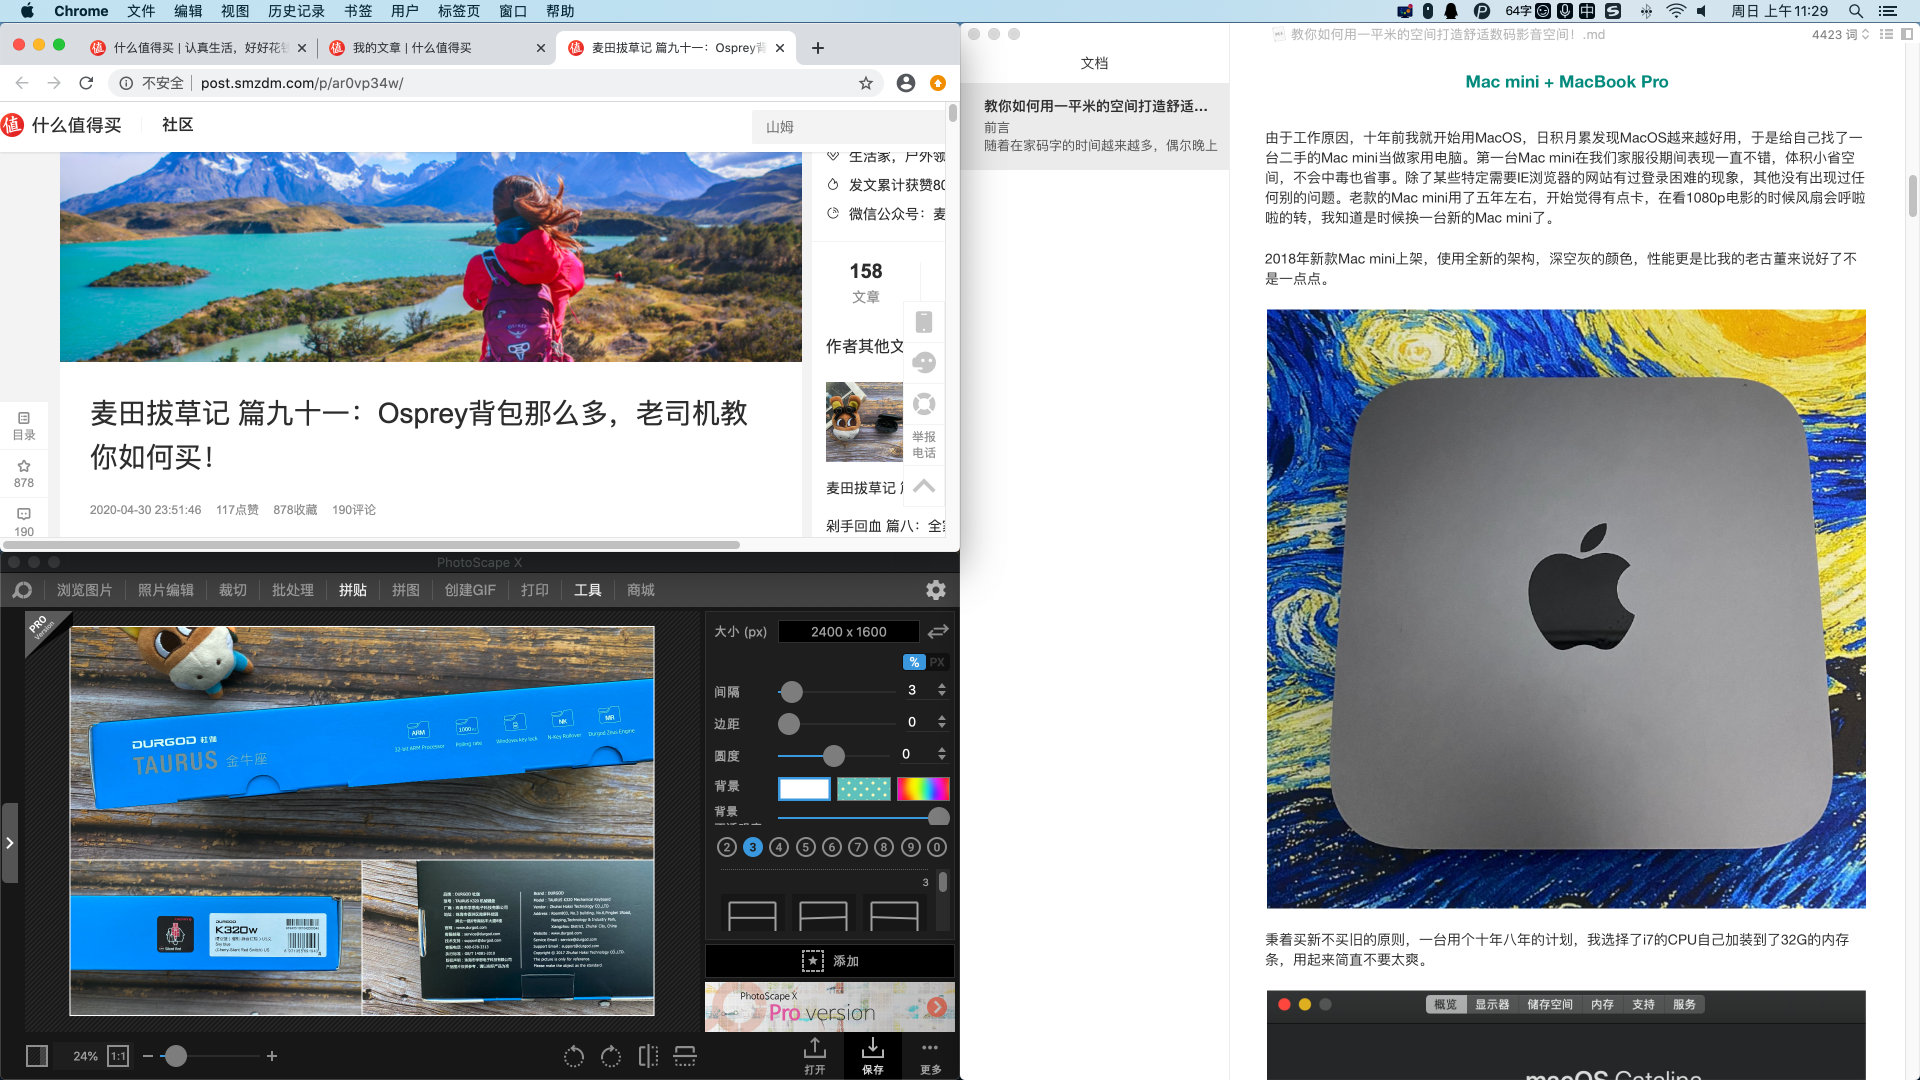
Task: Switch to 批处理 batch tab
Action: (292, 590)
